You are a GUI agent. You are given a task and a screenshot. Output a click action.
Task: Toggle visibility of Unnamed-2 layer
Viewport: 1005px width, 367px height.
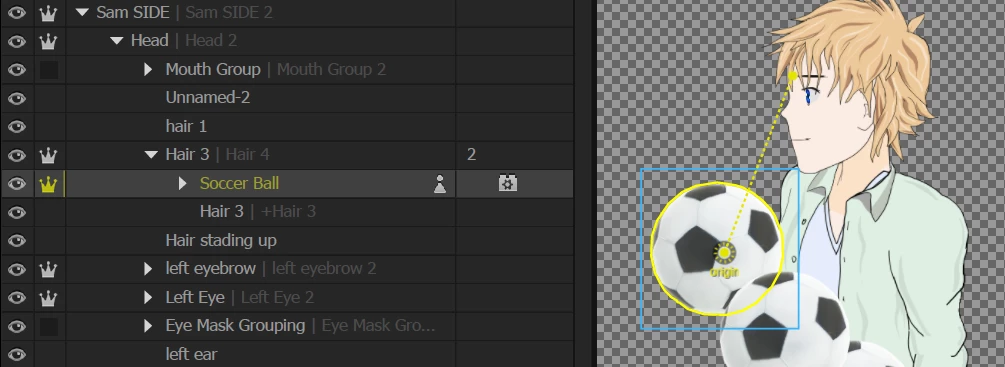16,98
